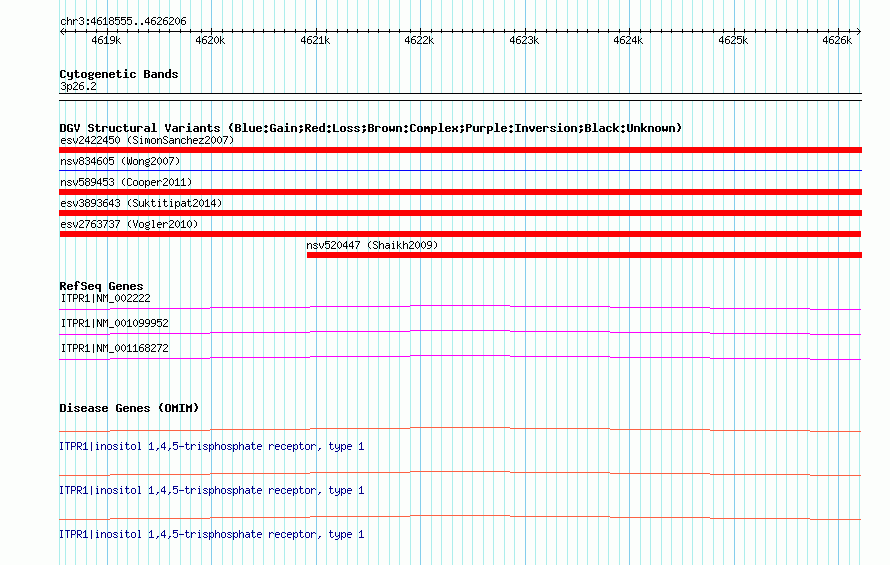Click the 4624k ruler tick label
Screen dimensions: 890x565
[628, 40]
